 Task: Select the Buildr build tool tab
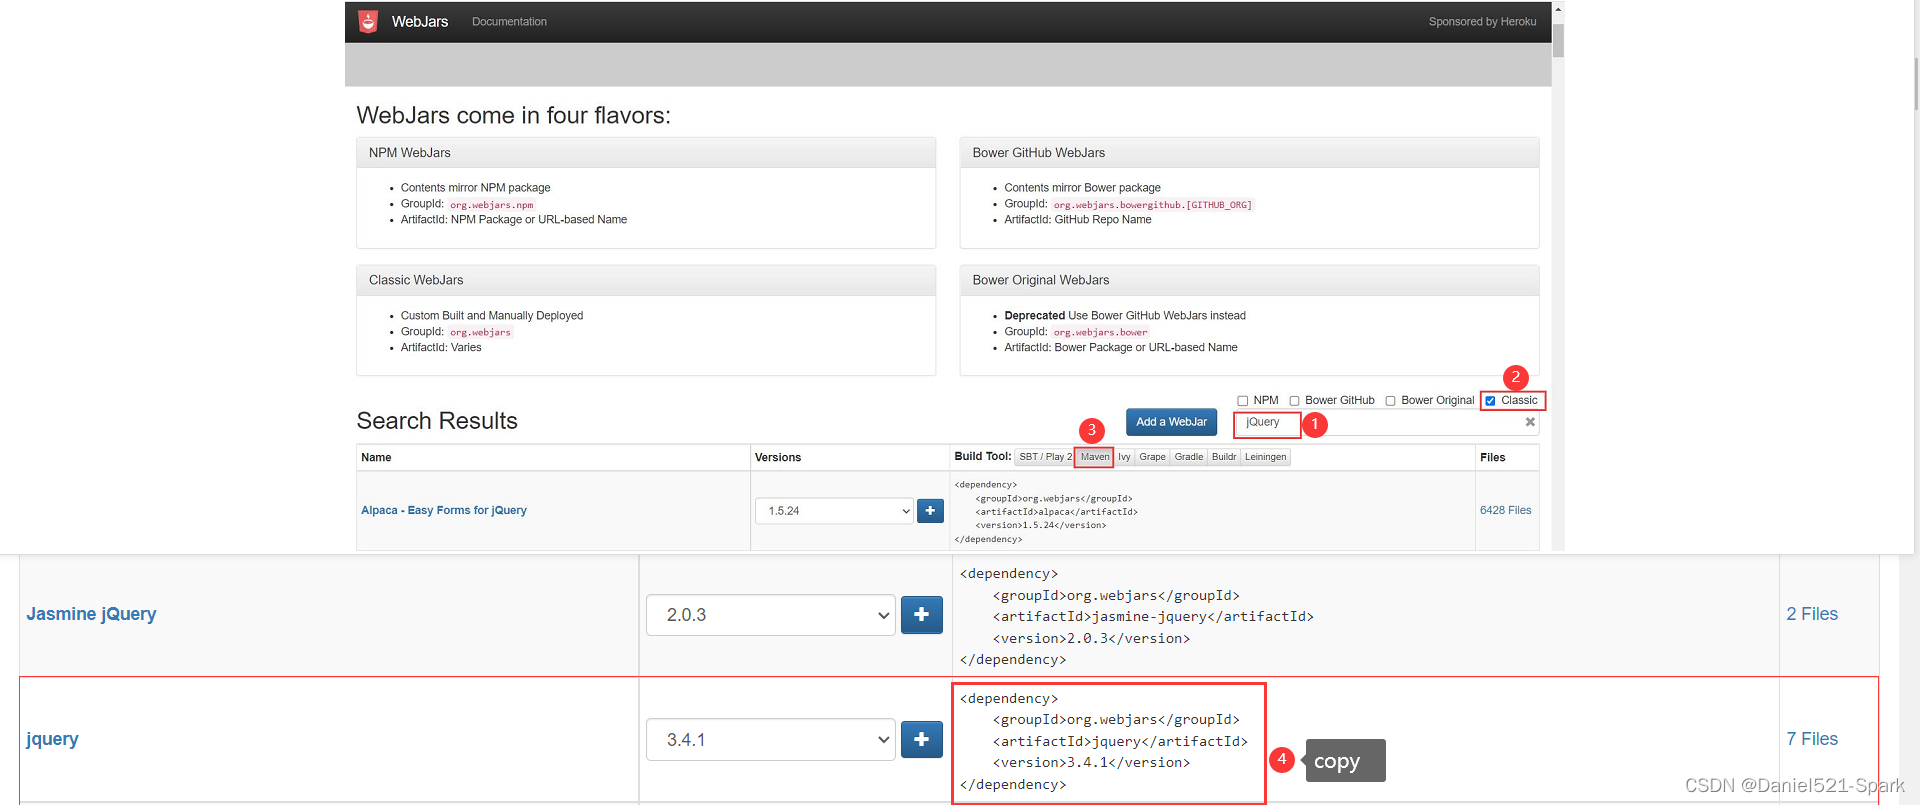point(1224,457)
